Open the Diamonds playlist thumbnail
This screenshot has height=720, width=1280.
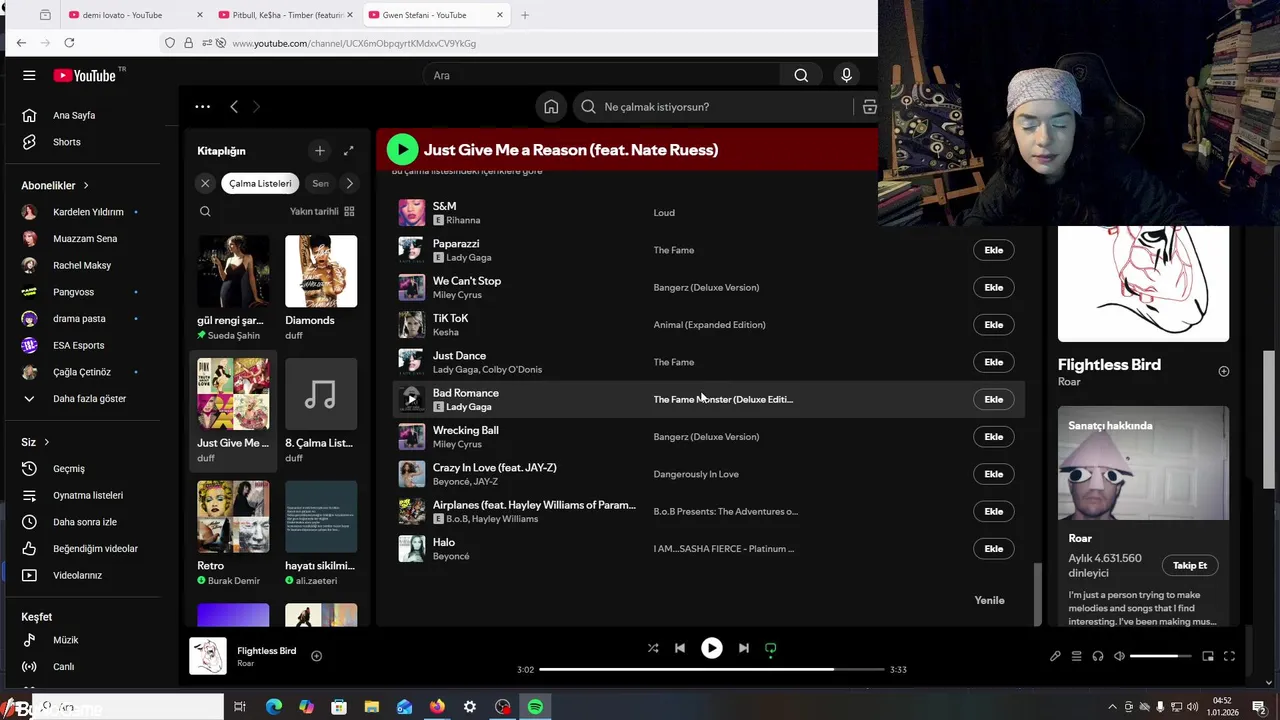coord(321,271)
